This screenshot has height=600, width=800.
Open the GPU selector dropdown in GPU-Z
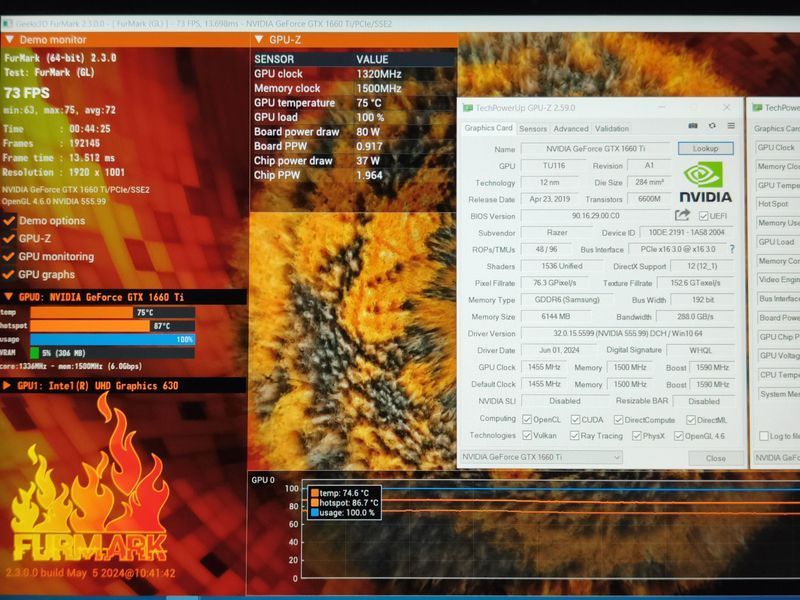[x=541, y=457]
